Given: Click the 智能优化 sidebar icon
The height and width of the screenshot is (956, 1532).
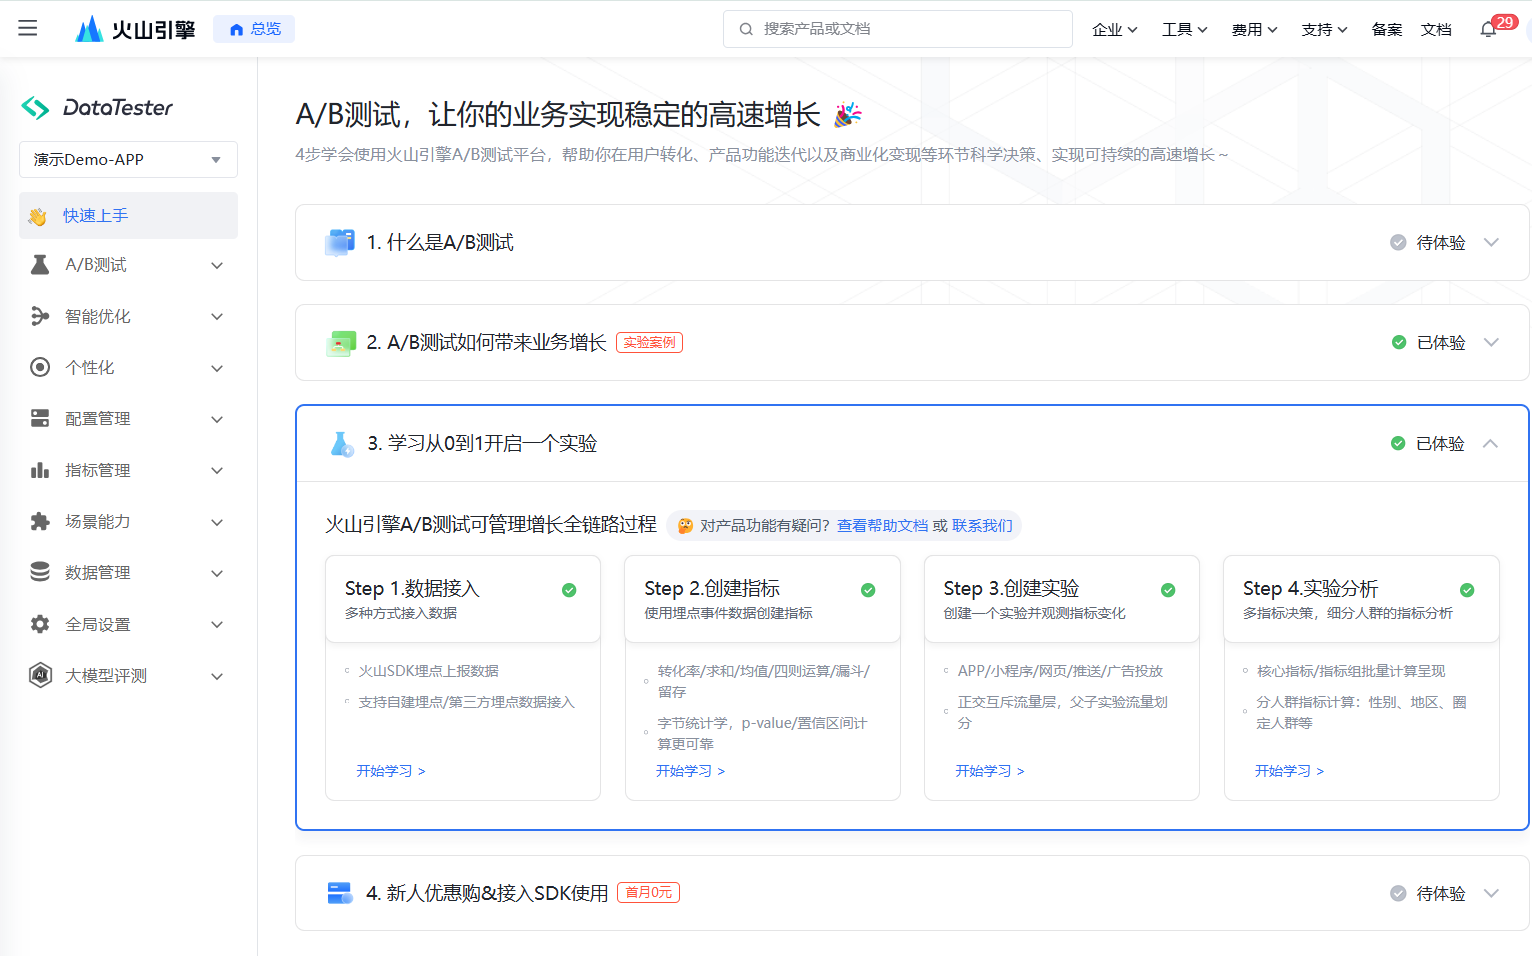Looking at the screenshot, I should (x=40, y=316).
